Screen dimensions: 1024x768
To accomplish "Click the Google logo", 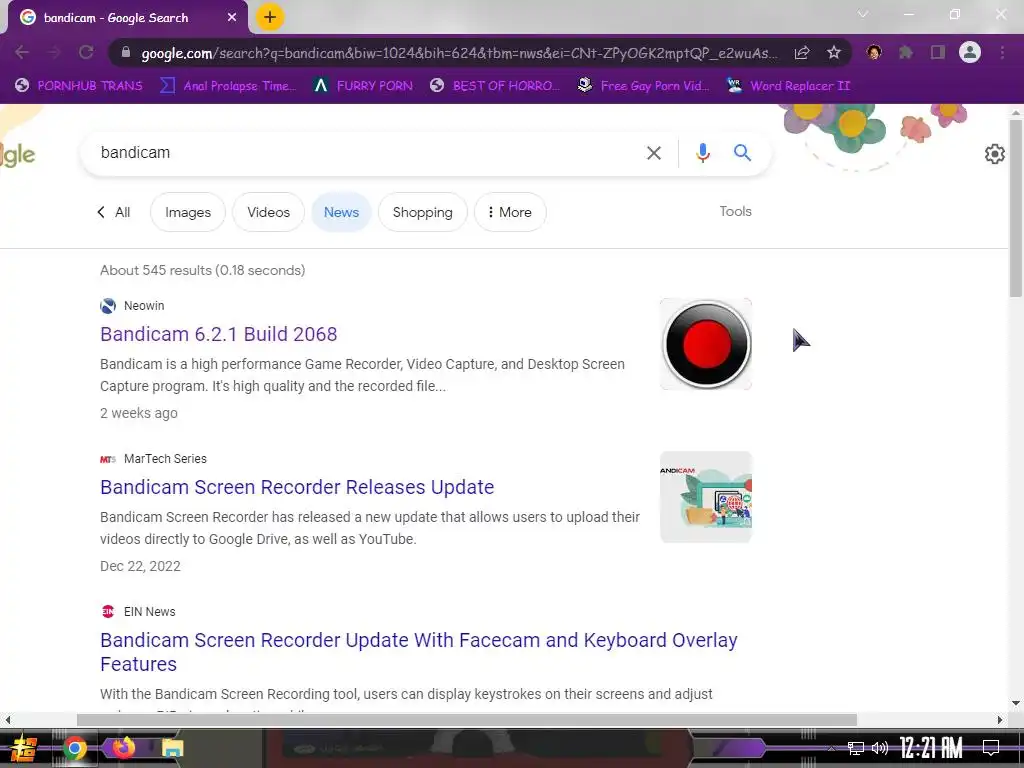I will point(18,155).
